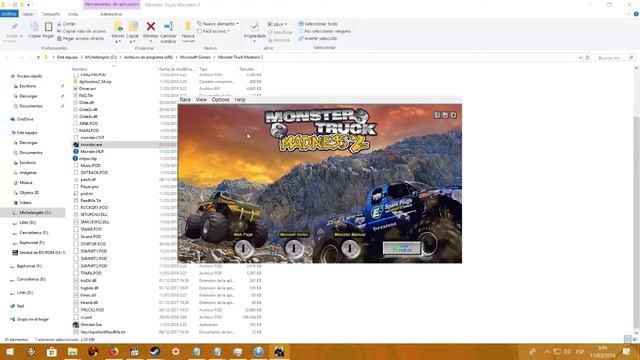Image resolution: width=640 pixels, height=360 pixels.
Task: Open the Copiar a dropdown
Action: [x=132, y=39]
